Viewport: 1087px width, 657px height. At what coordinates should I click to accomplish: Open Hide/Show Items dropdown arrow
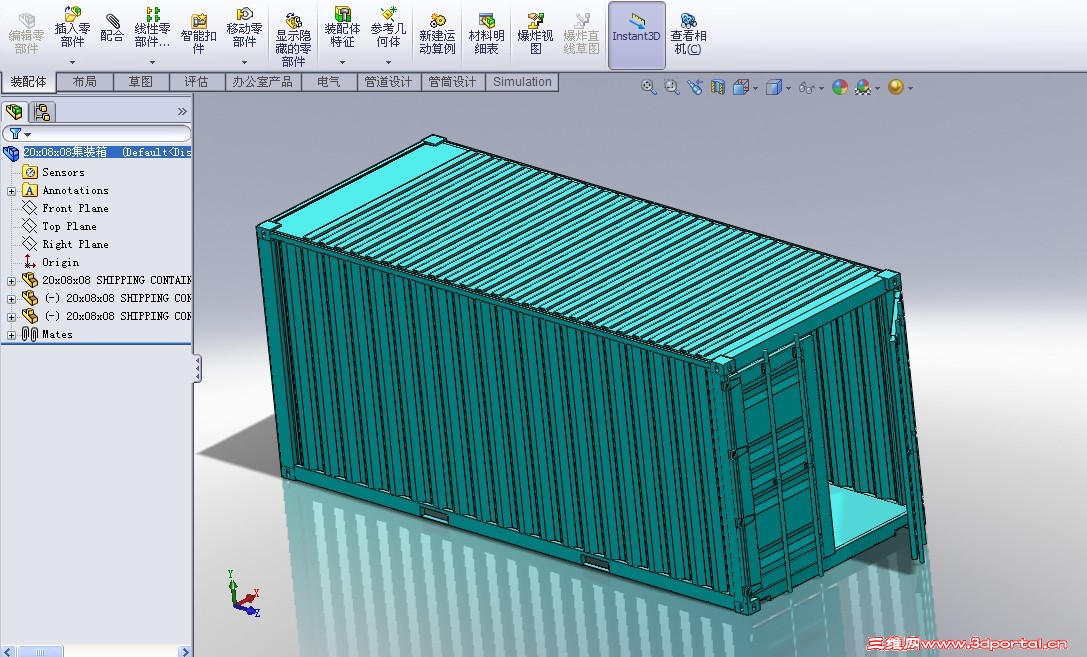pos(821,89)
